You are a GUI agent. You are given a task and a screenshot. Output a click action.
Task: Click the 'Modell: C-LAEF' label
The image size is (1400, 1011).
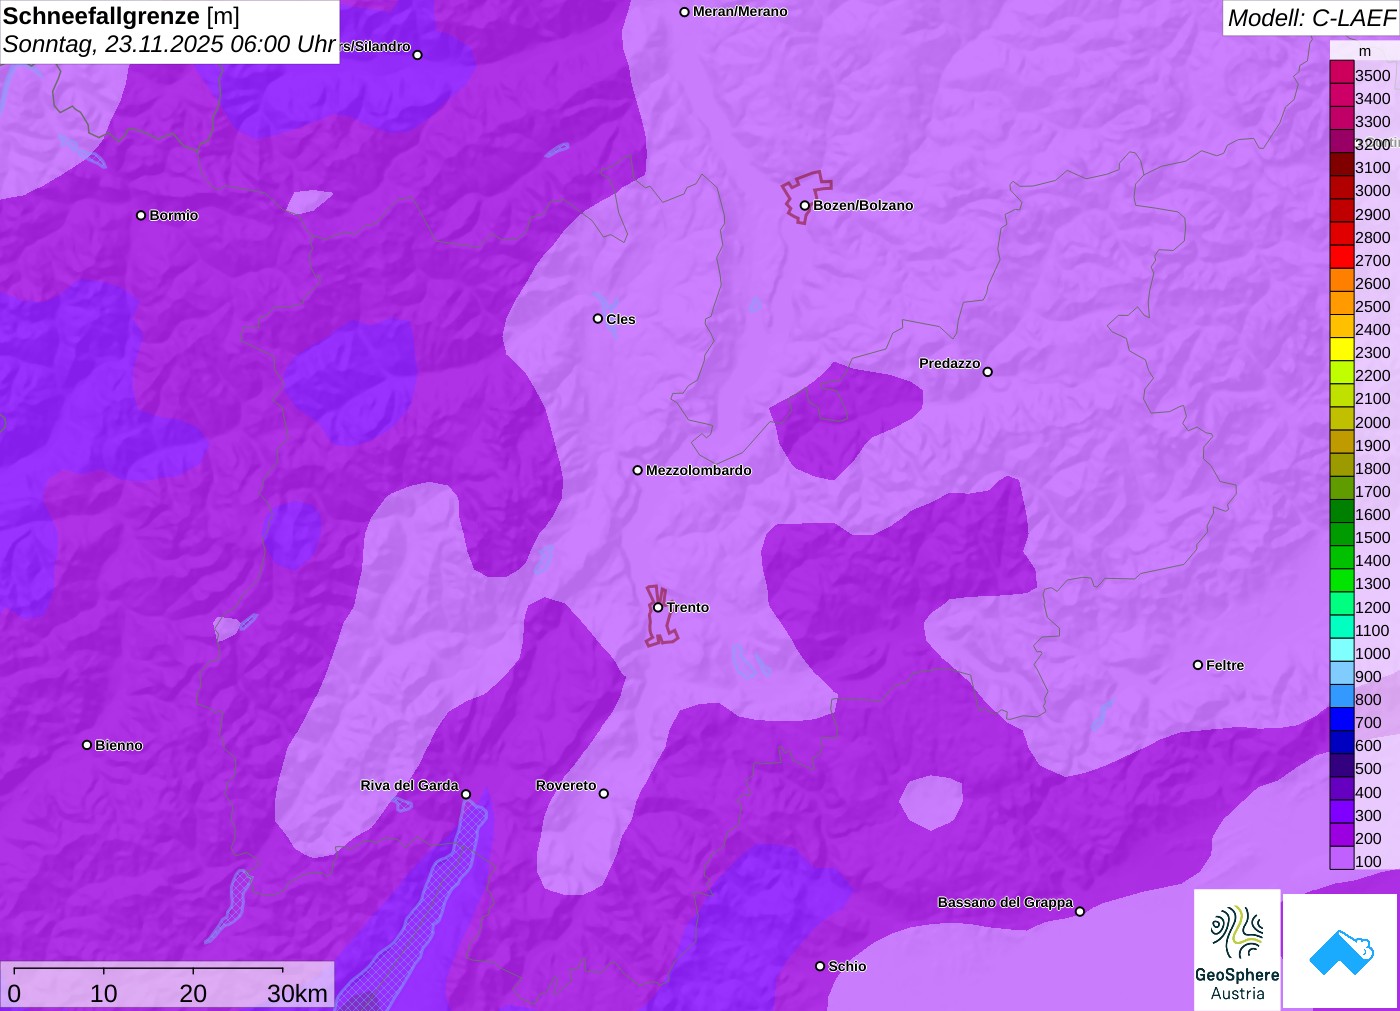[x=1311, y=18]
